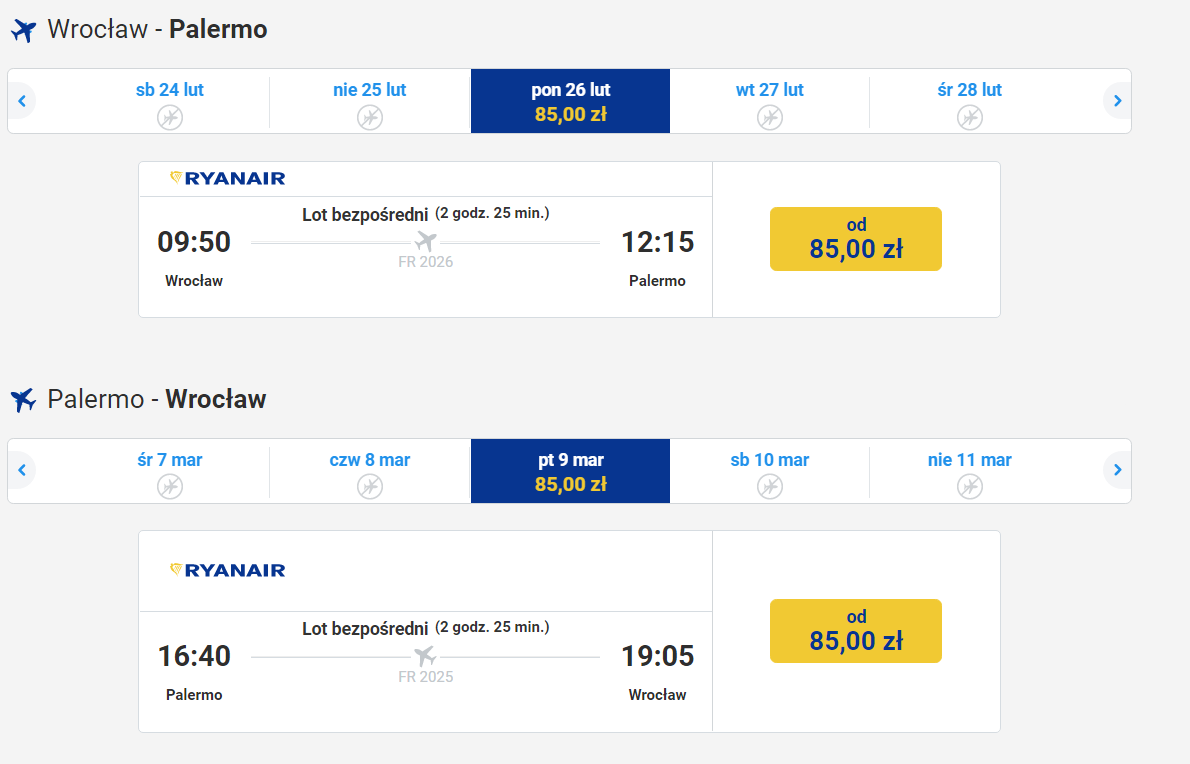Click Ryanair logo on the return flight card

click(x=228, y=570)
